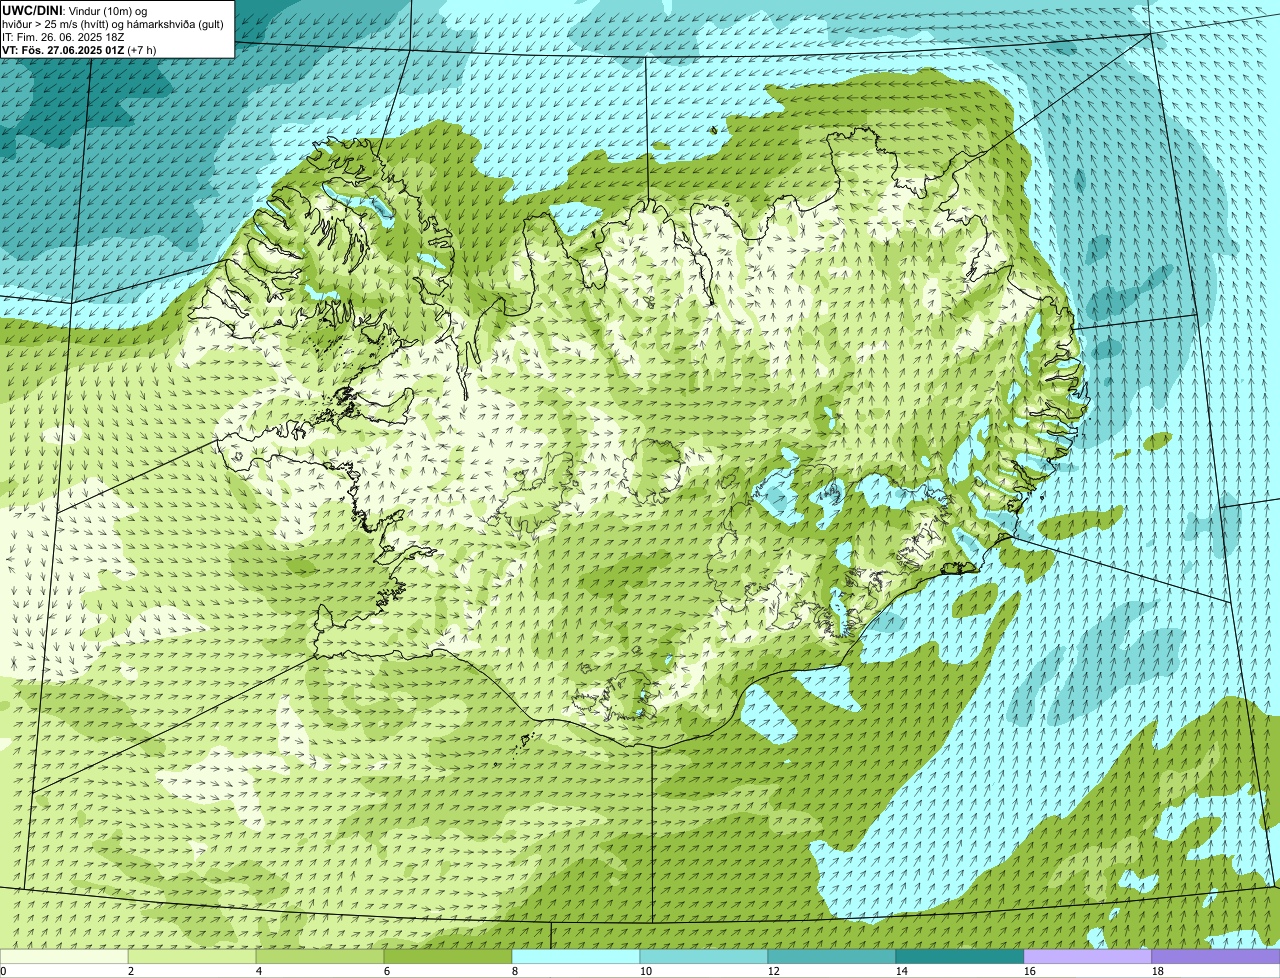Screen dimensions: 1280x978
Task: Click the light green 4–6 m/s legend swatch
Action: 320,957
